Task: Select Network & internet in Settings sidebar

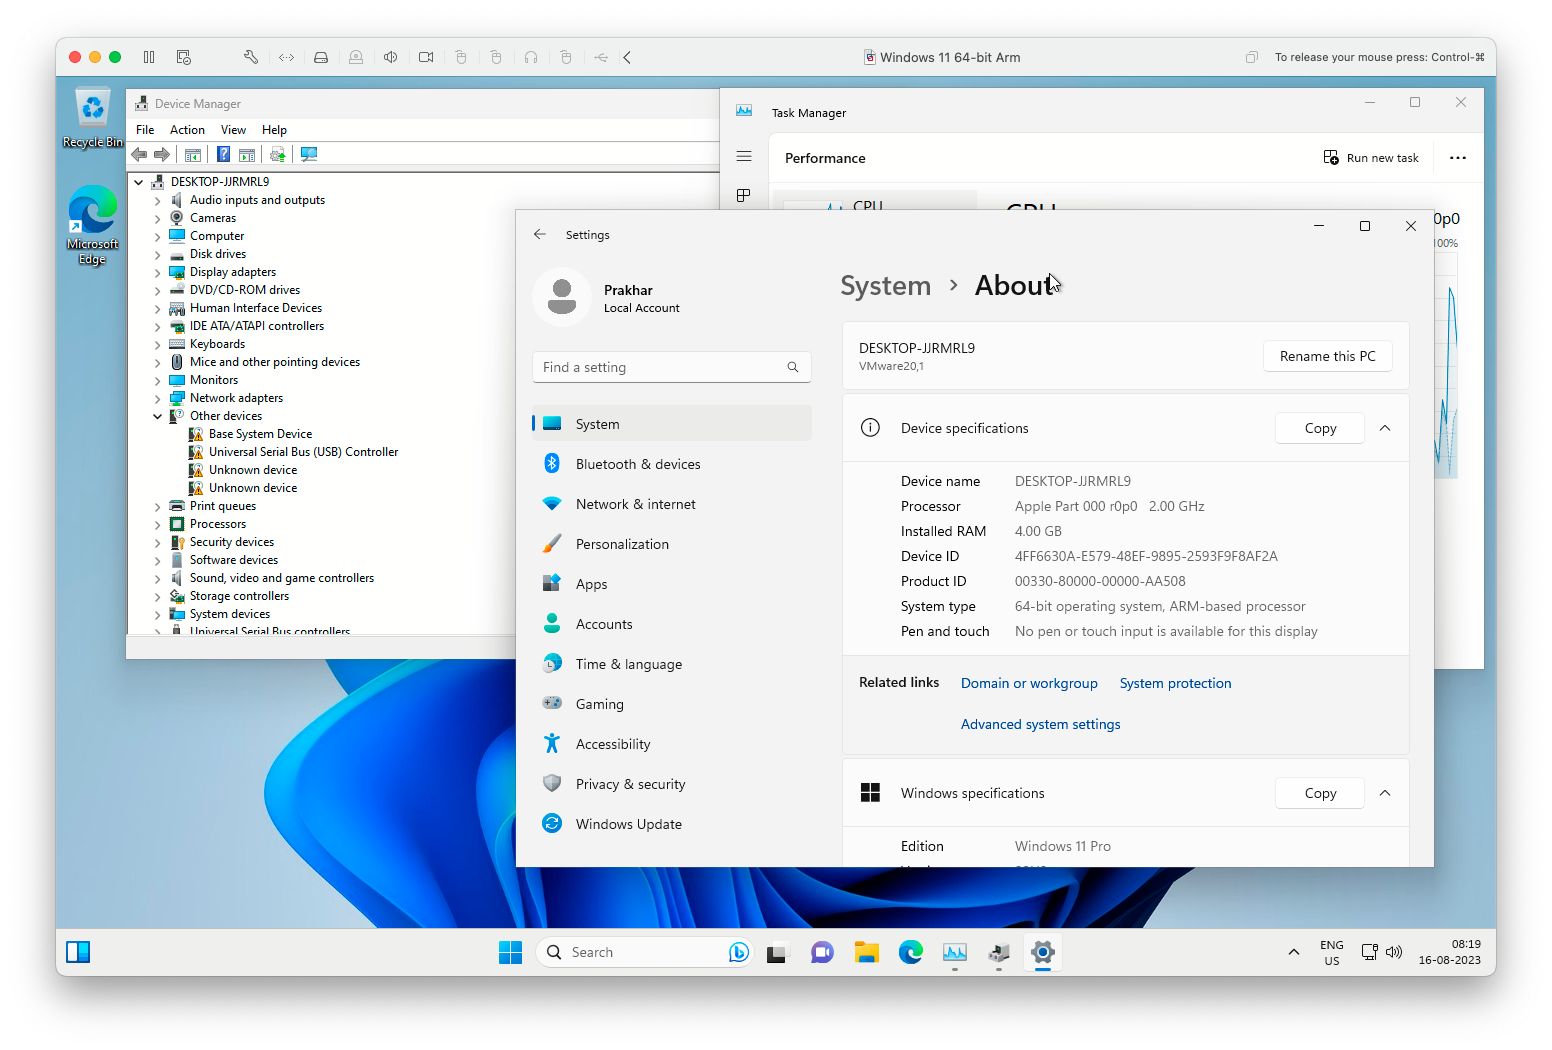Action: pyautogui.click(x=672, y=504)
